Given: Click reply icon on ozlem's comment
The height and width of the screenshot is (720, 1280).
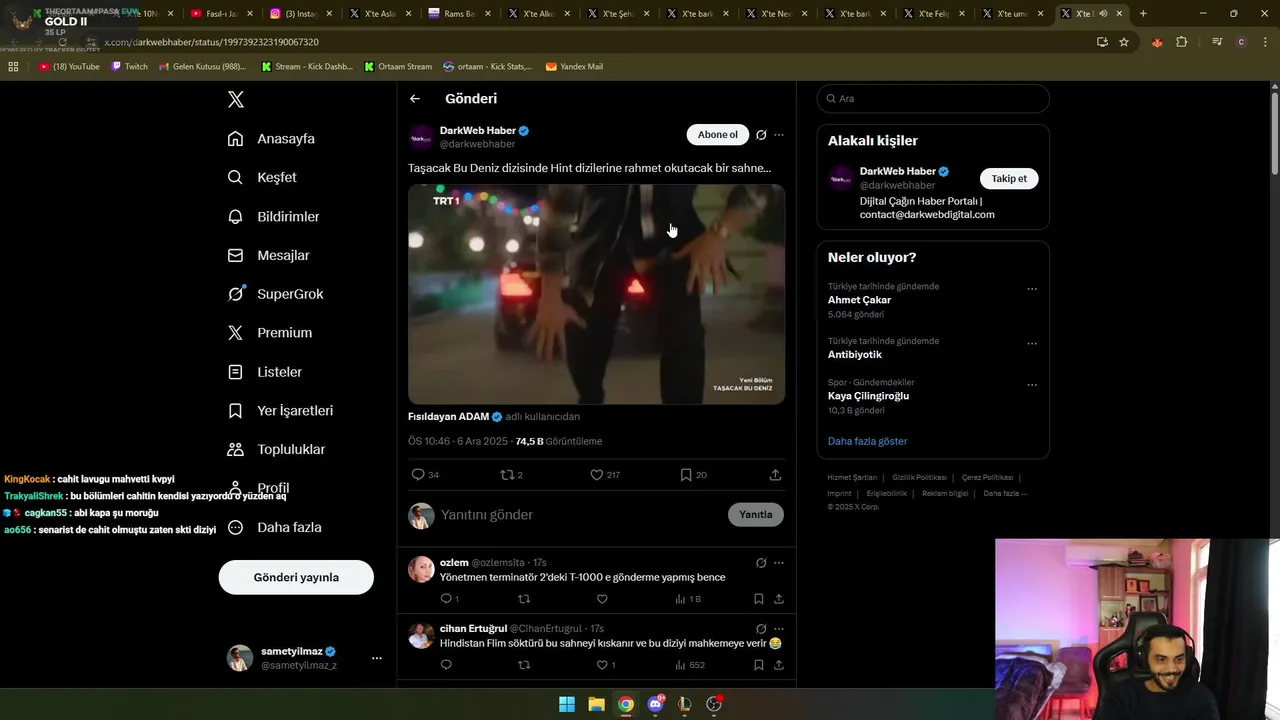Looking at the screenshot, I should coord(449,599).
